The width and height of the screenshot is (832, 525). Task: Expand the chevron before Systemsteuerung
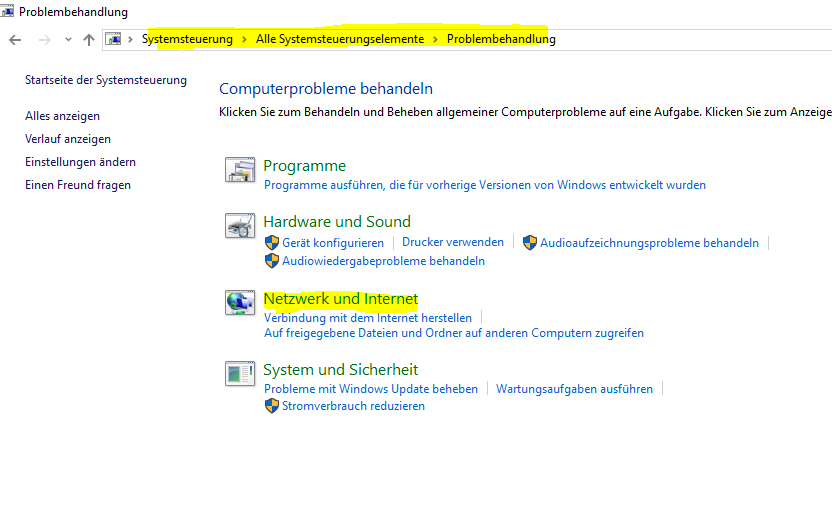130,39
